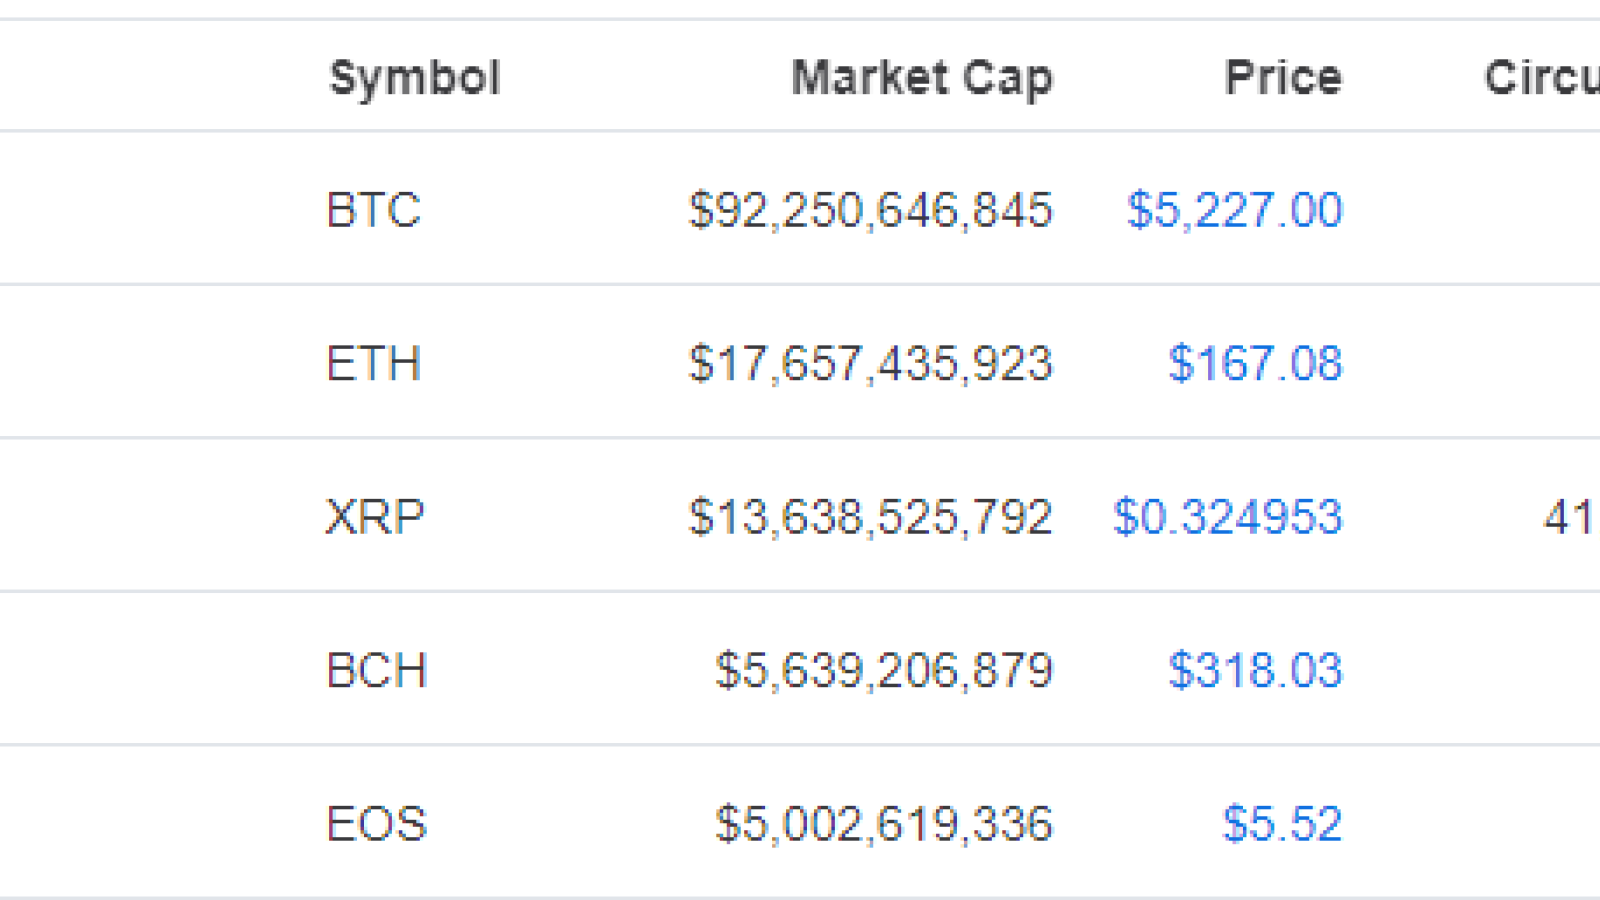Click BCH market cap $5,639,206,879
This screenshot has height=900, width=1600.
(x=884, y=670)
